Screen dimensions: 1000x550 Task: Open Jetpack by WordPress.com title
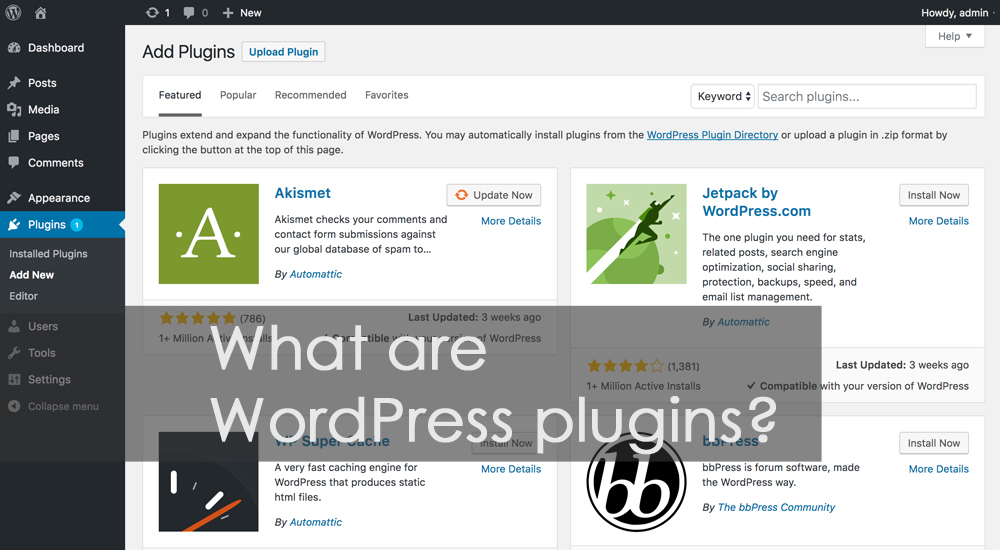point(756,202)
